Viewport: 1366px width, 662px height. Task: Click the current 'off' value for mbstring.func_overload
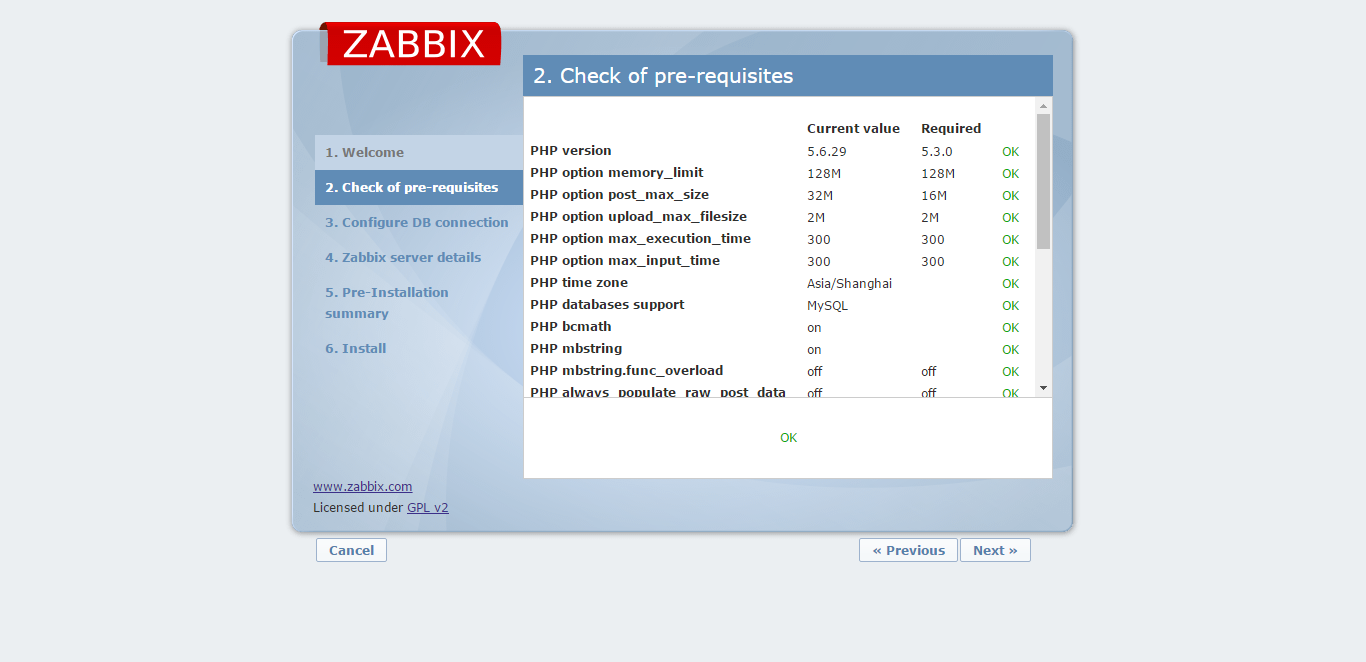[814, 371]
